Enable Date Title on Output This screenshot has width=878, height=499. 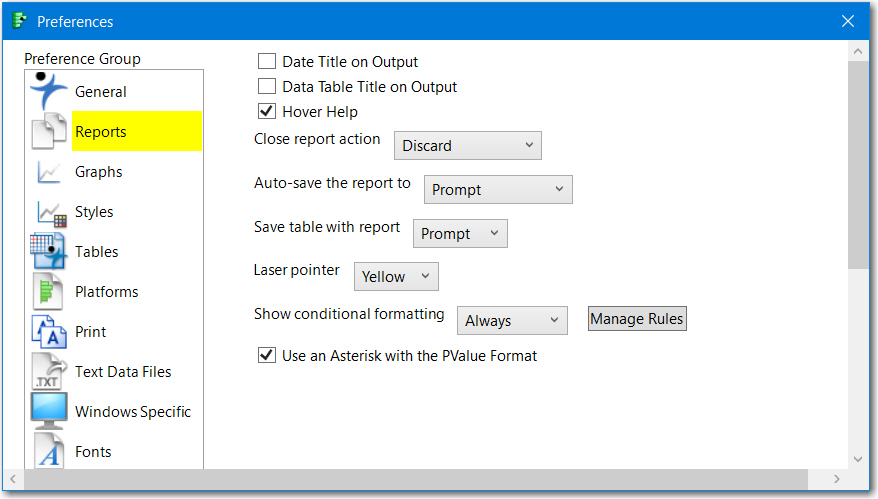pyautogui.click(x=267, y=62)
